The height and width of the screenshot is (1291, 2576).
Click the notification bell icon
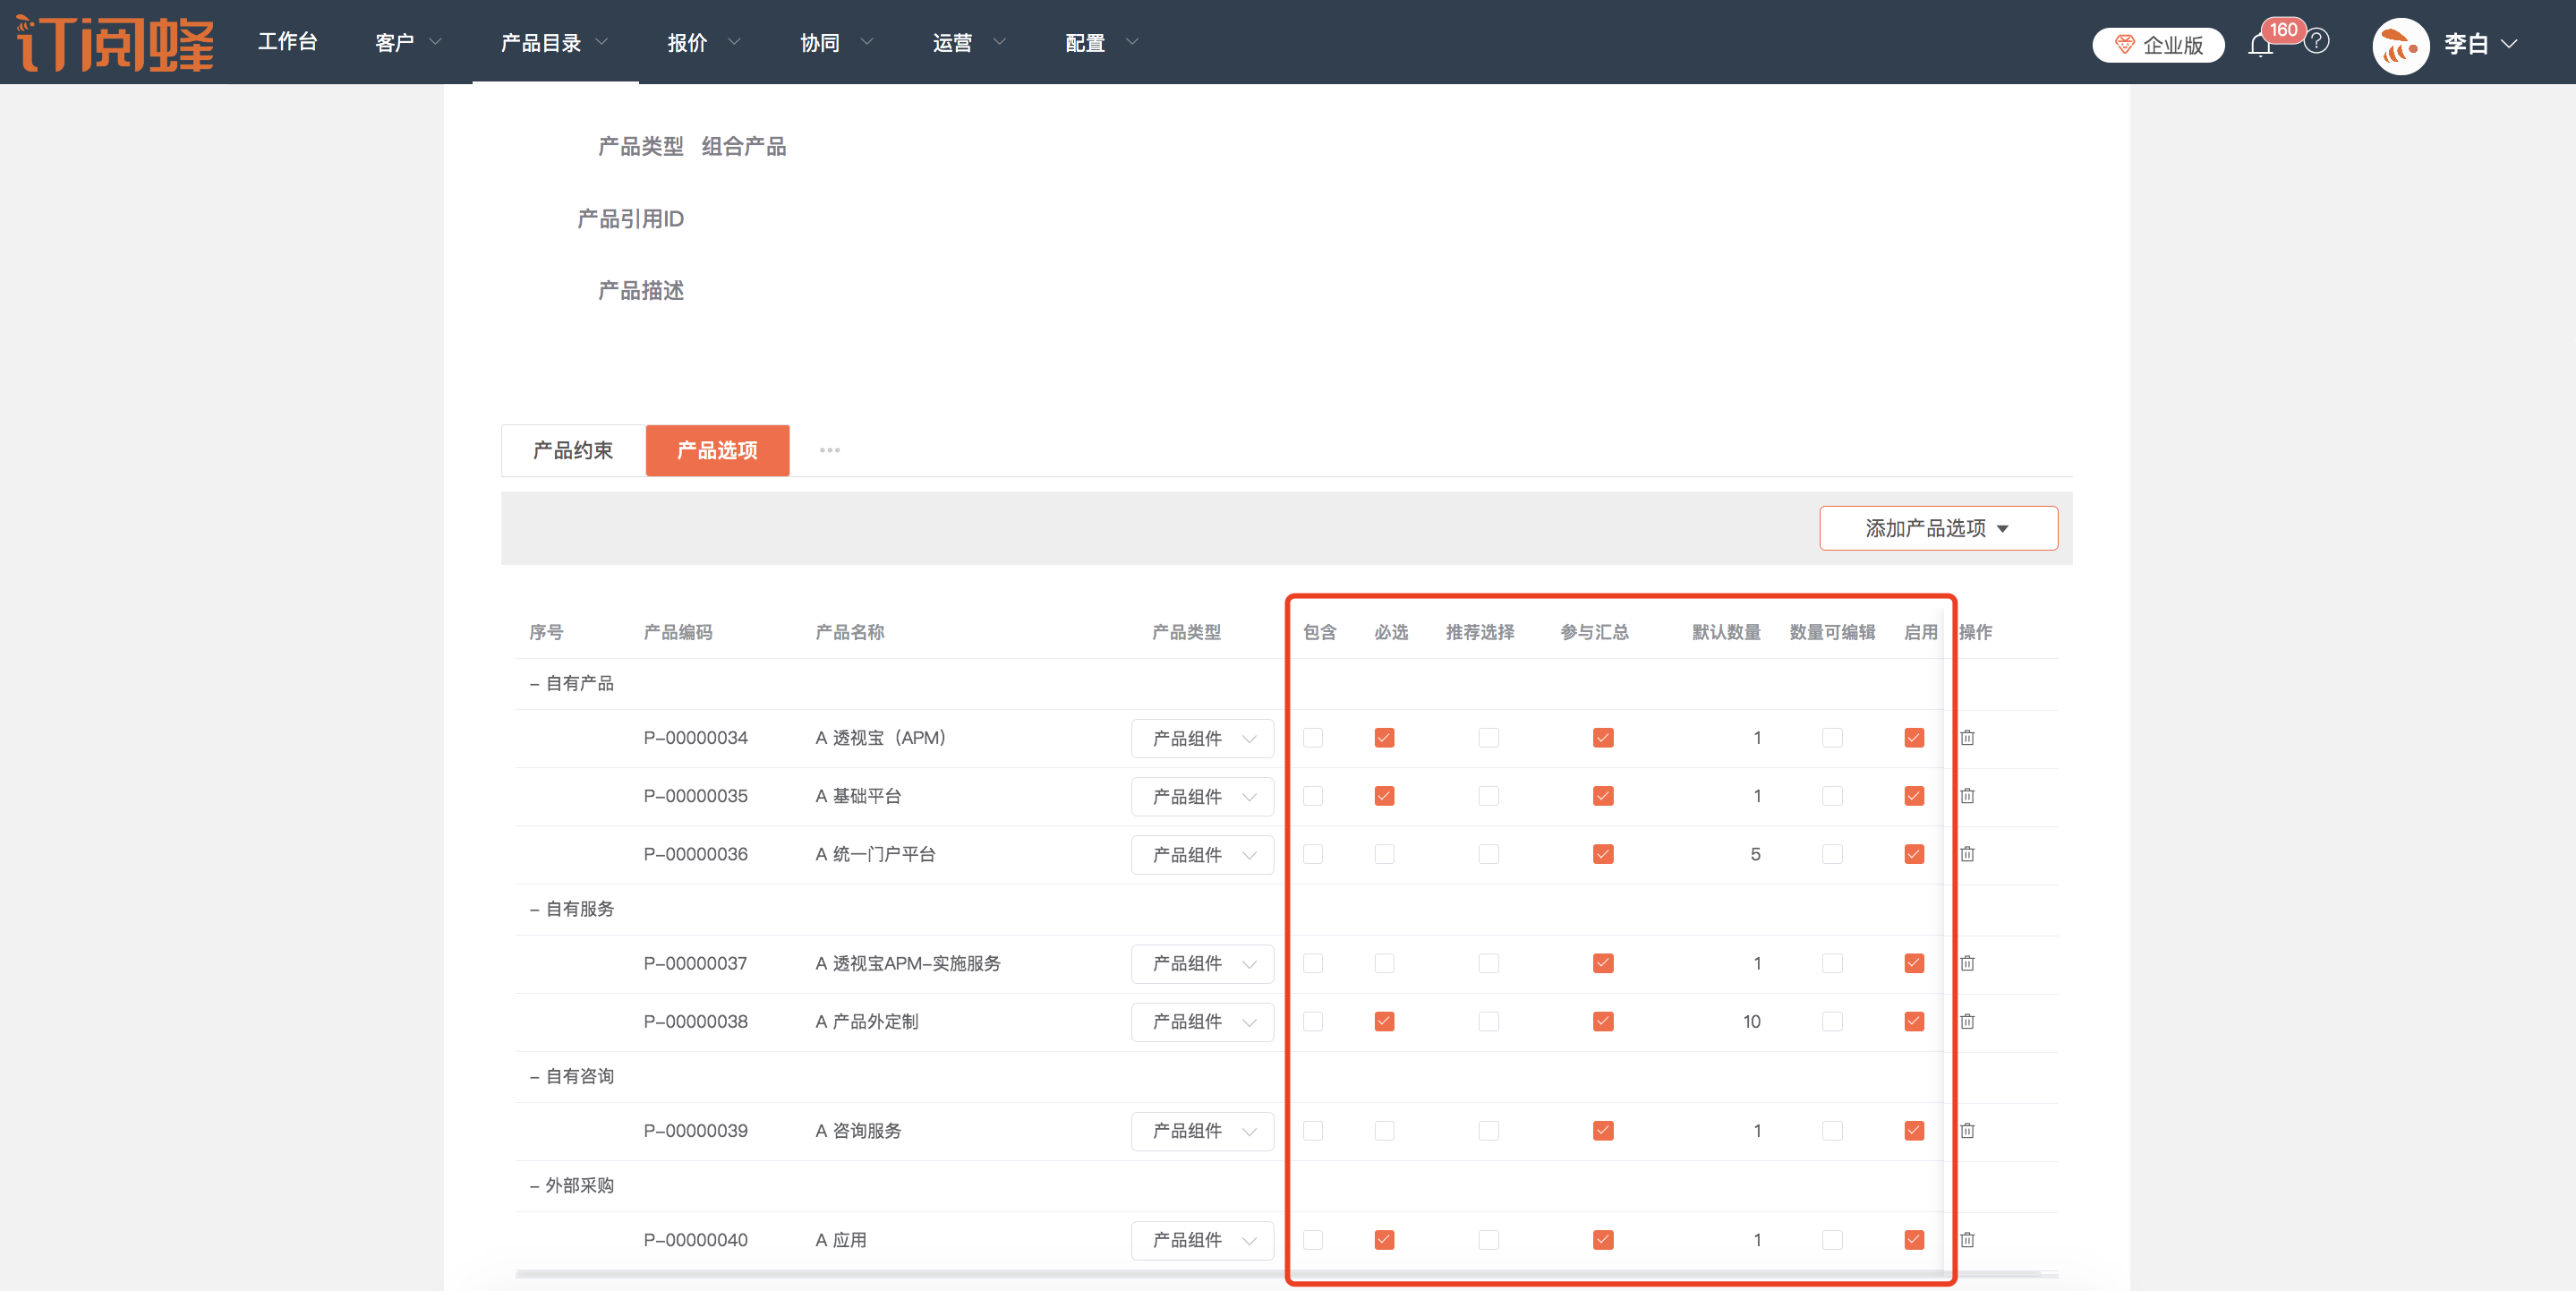tap(2260, 45)
